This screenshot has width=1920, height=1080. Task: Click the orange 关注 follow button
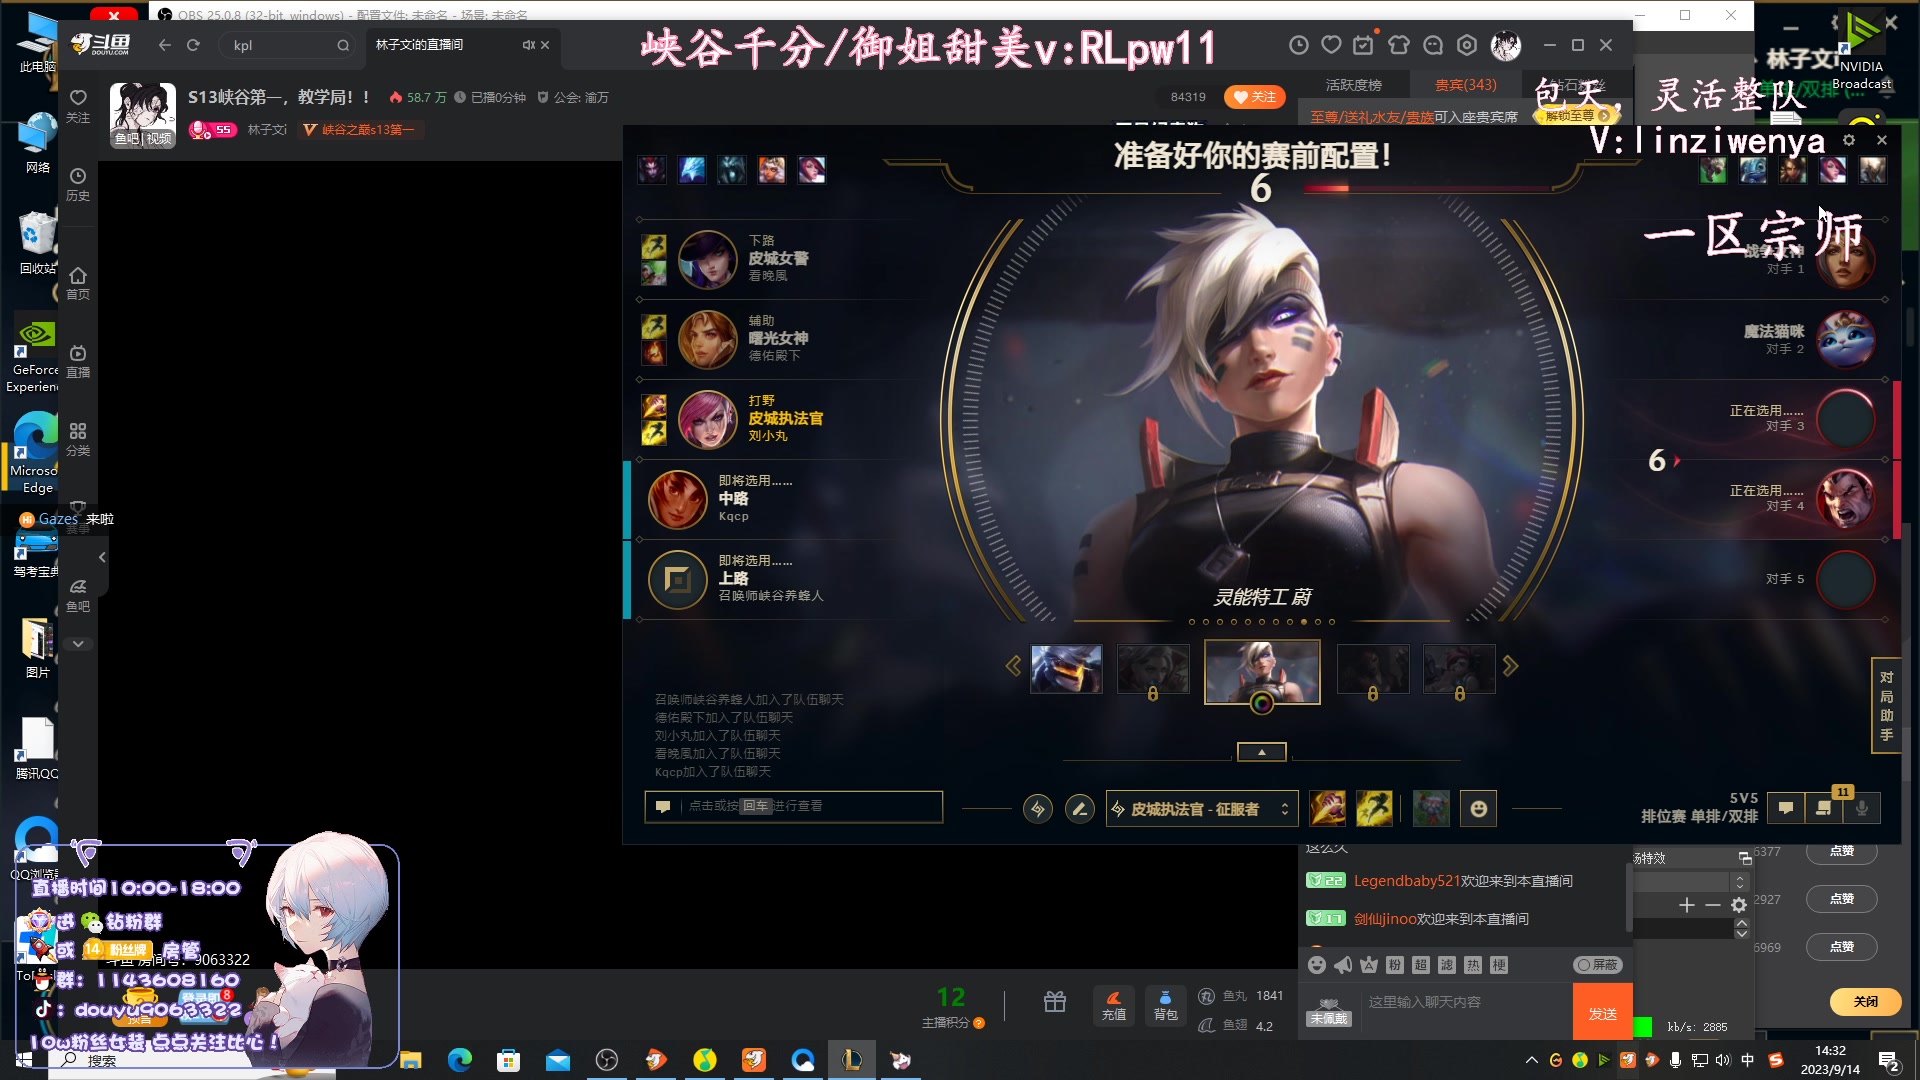pos(1256,97)
